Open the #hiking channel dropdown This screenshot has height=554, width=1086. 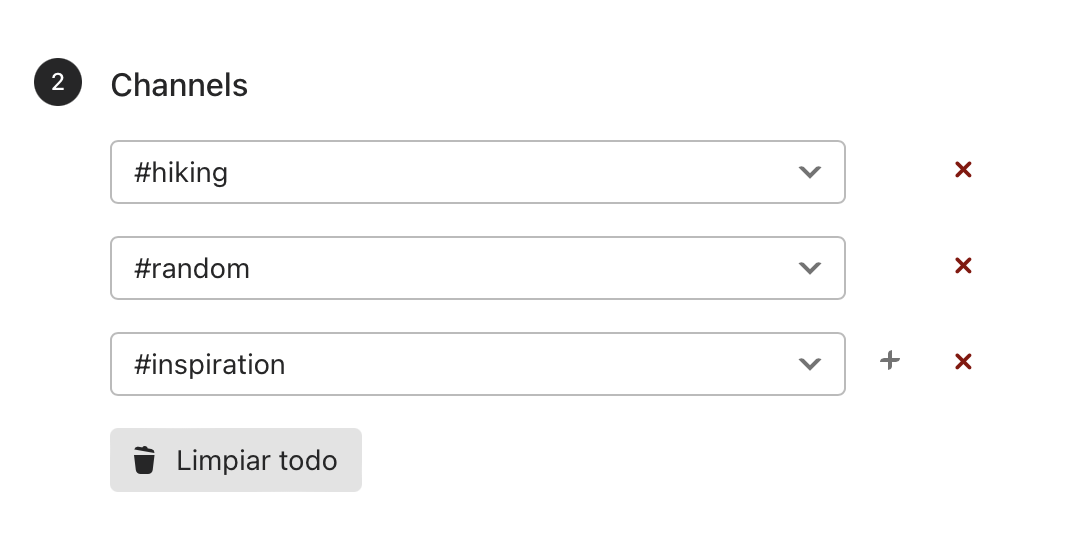(478, 172)
